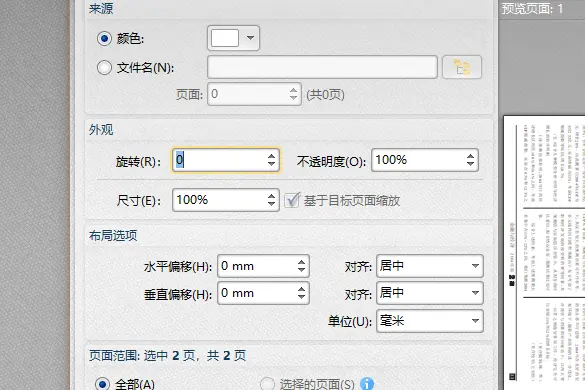Increase 水平偏移 with up arrow
Viewport: 585px width, 390px height.
pos(301,262)
